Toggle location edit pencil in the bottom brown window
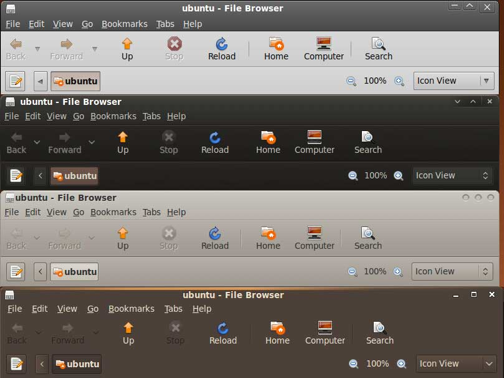 [17, 364]
